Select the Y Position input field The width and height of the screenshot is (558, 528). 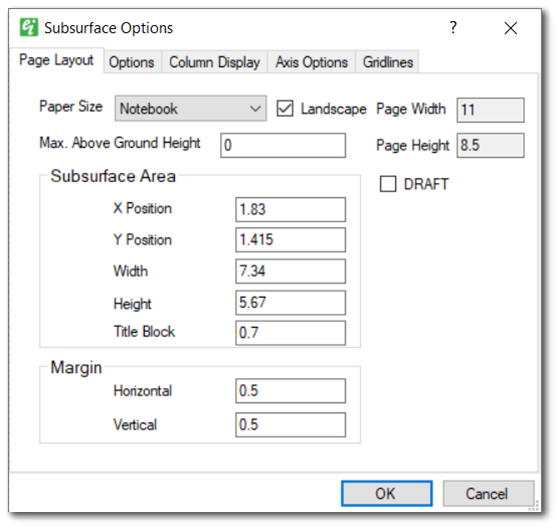pos(290,240)
